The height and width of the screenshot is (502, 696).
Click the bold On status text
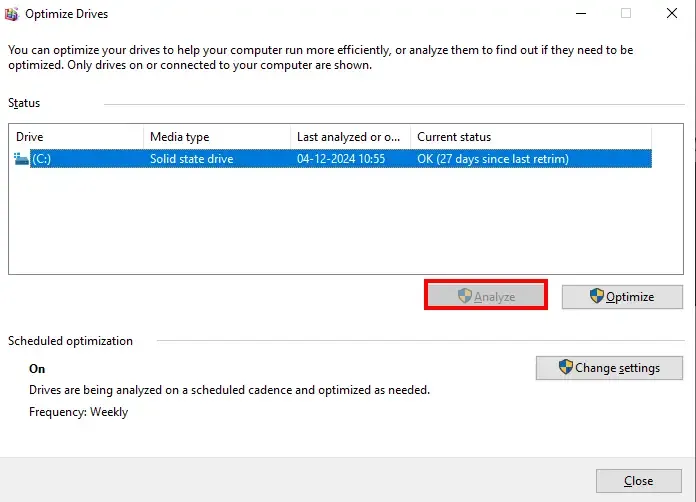point(37,369)
